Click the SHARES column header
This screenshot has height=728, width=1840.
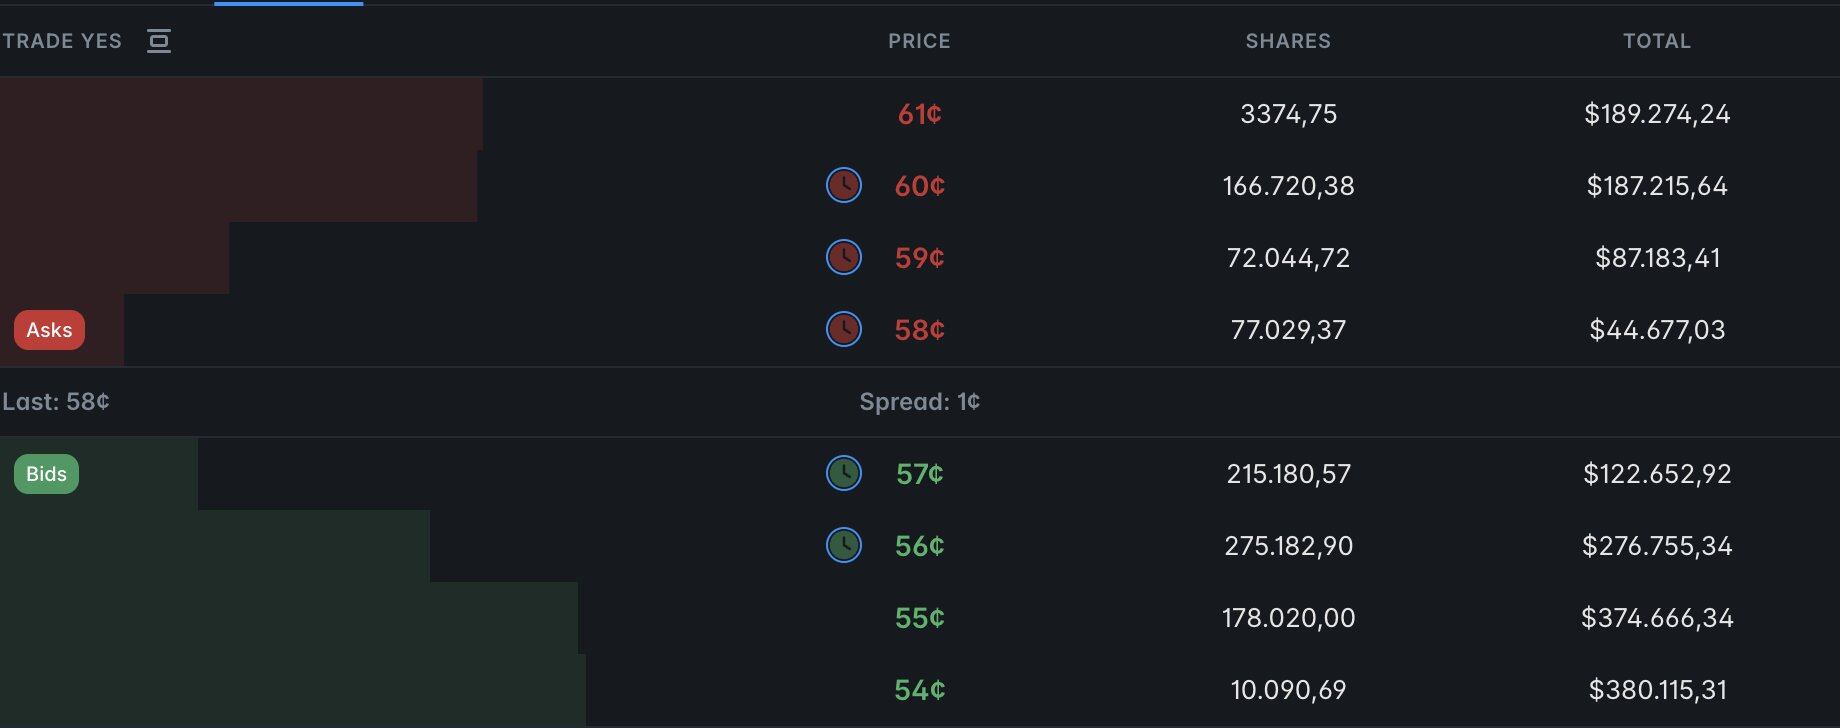tap(1288, 41)
